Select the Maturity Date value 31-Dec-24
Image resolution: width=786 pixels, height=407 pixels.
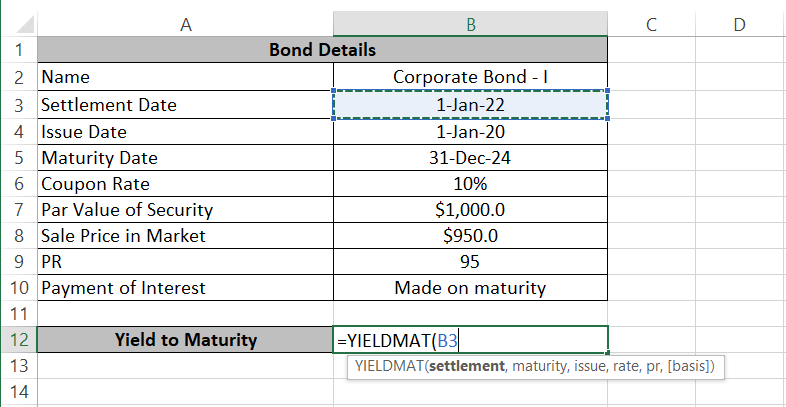470,157
